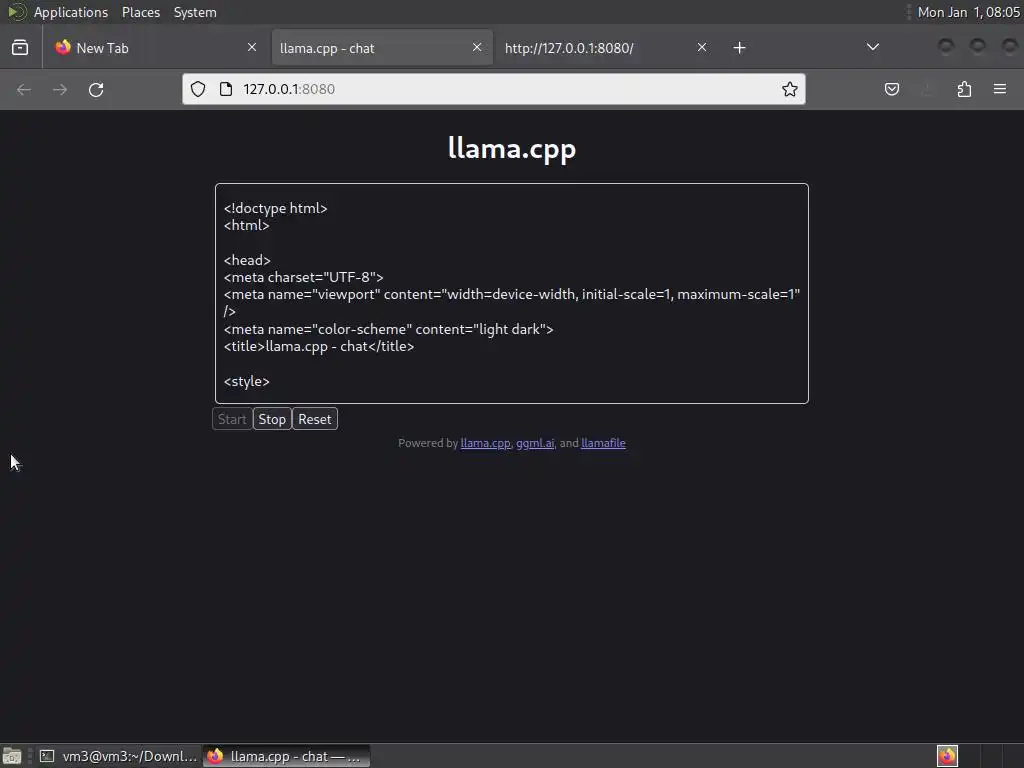Switch to the http://127.0.0.1:8080/ tab
This screenshot has height=768, width=1024.
click(x=607, y=48)
